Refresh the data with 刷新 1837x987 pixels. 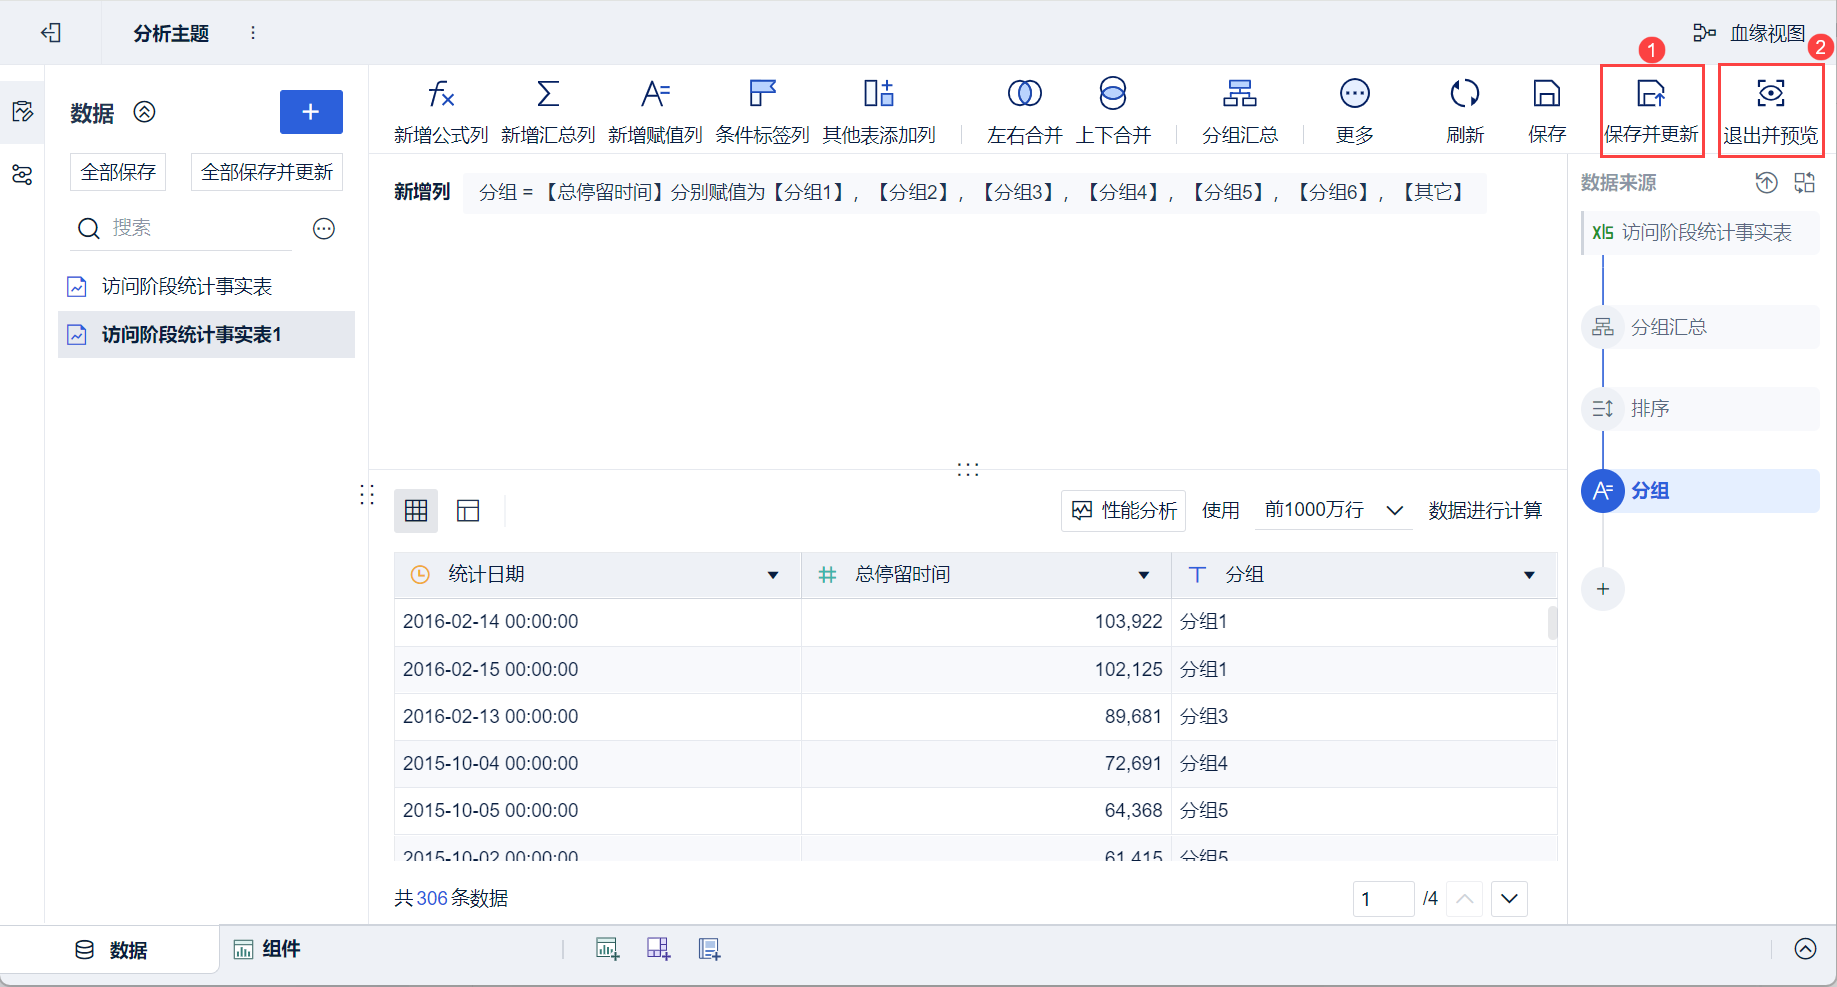(x=1465, y=112)
